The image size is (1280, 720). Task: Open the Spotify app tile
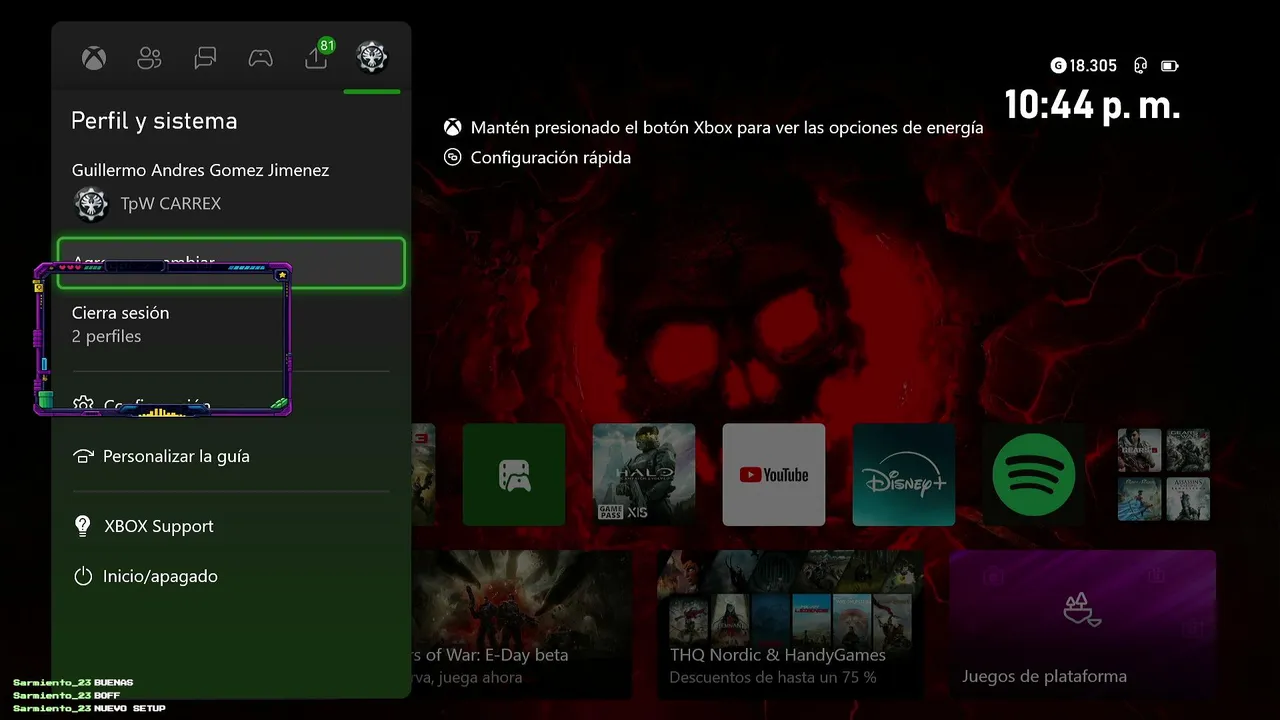tap(1034, 475)
